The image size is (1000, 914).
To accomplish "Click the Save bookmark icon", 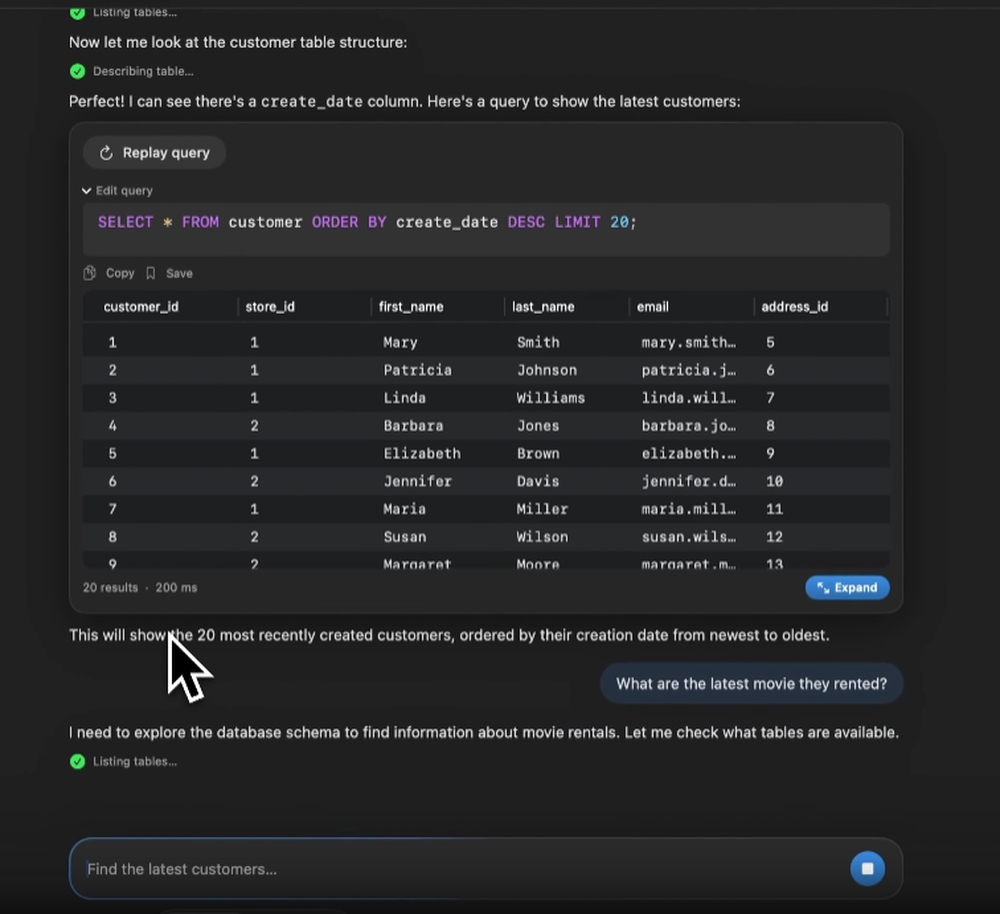I will click(151, 273).
